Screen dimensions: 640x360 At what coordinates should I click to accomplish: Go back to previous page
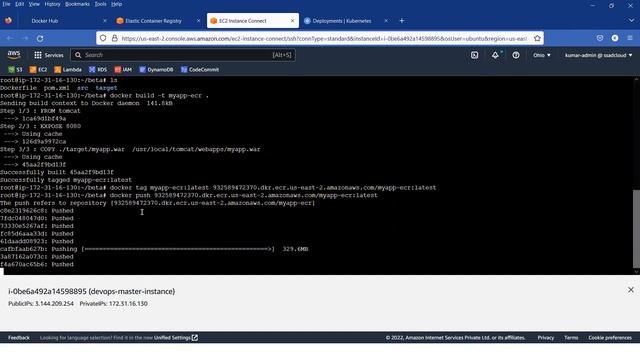[x=10, y=38]
